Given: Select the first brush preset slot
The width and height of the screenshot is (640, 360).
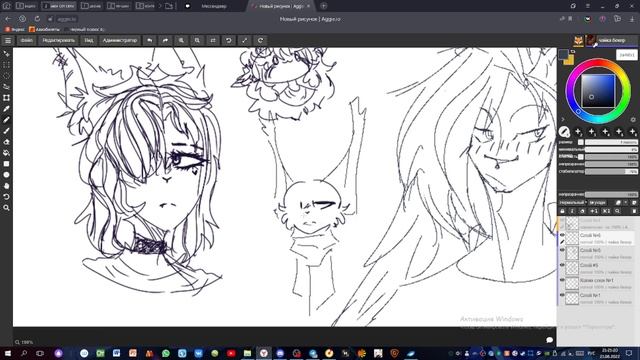Looking at the screenshot, I should [x=564, y=131].
